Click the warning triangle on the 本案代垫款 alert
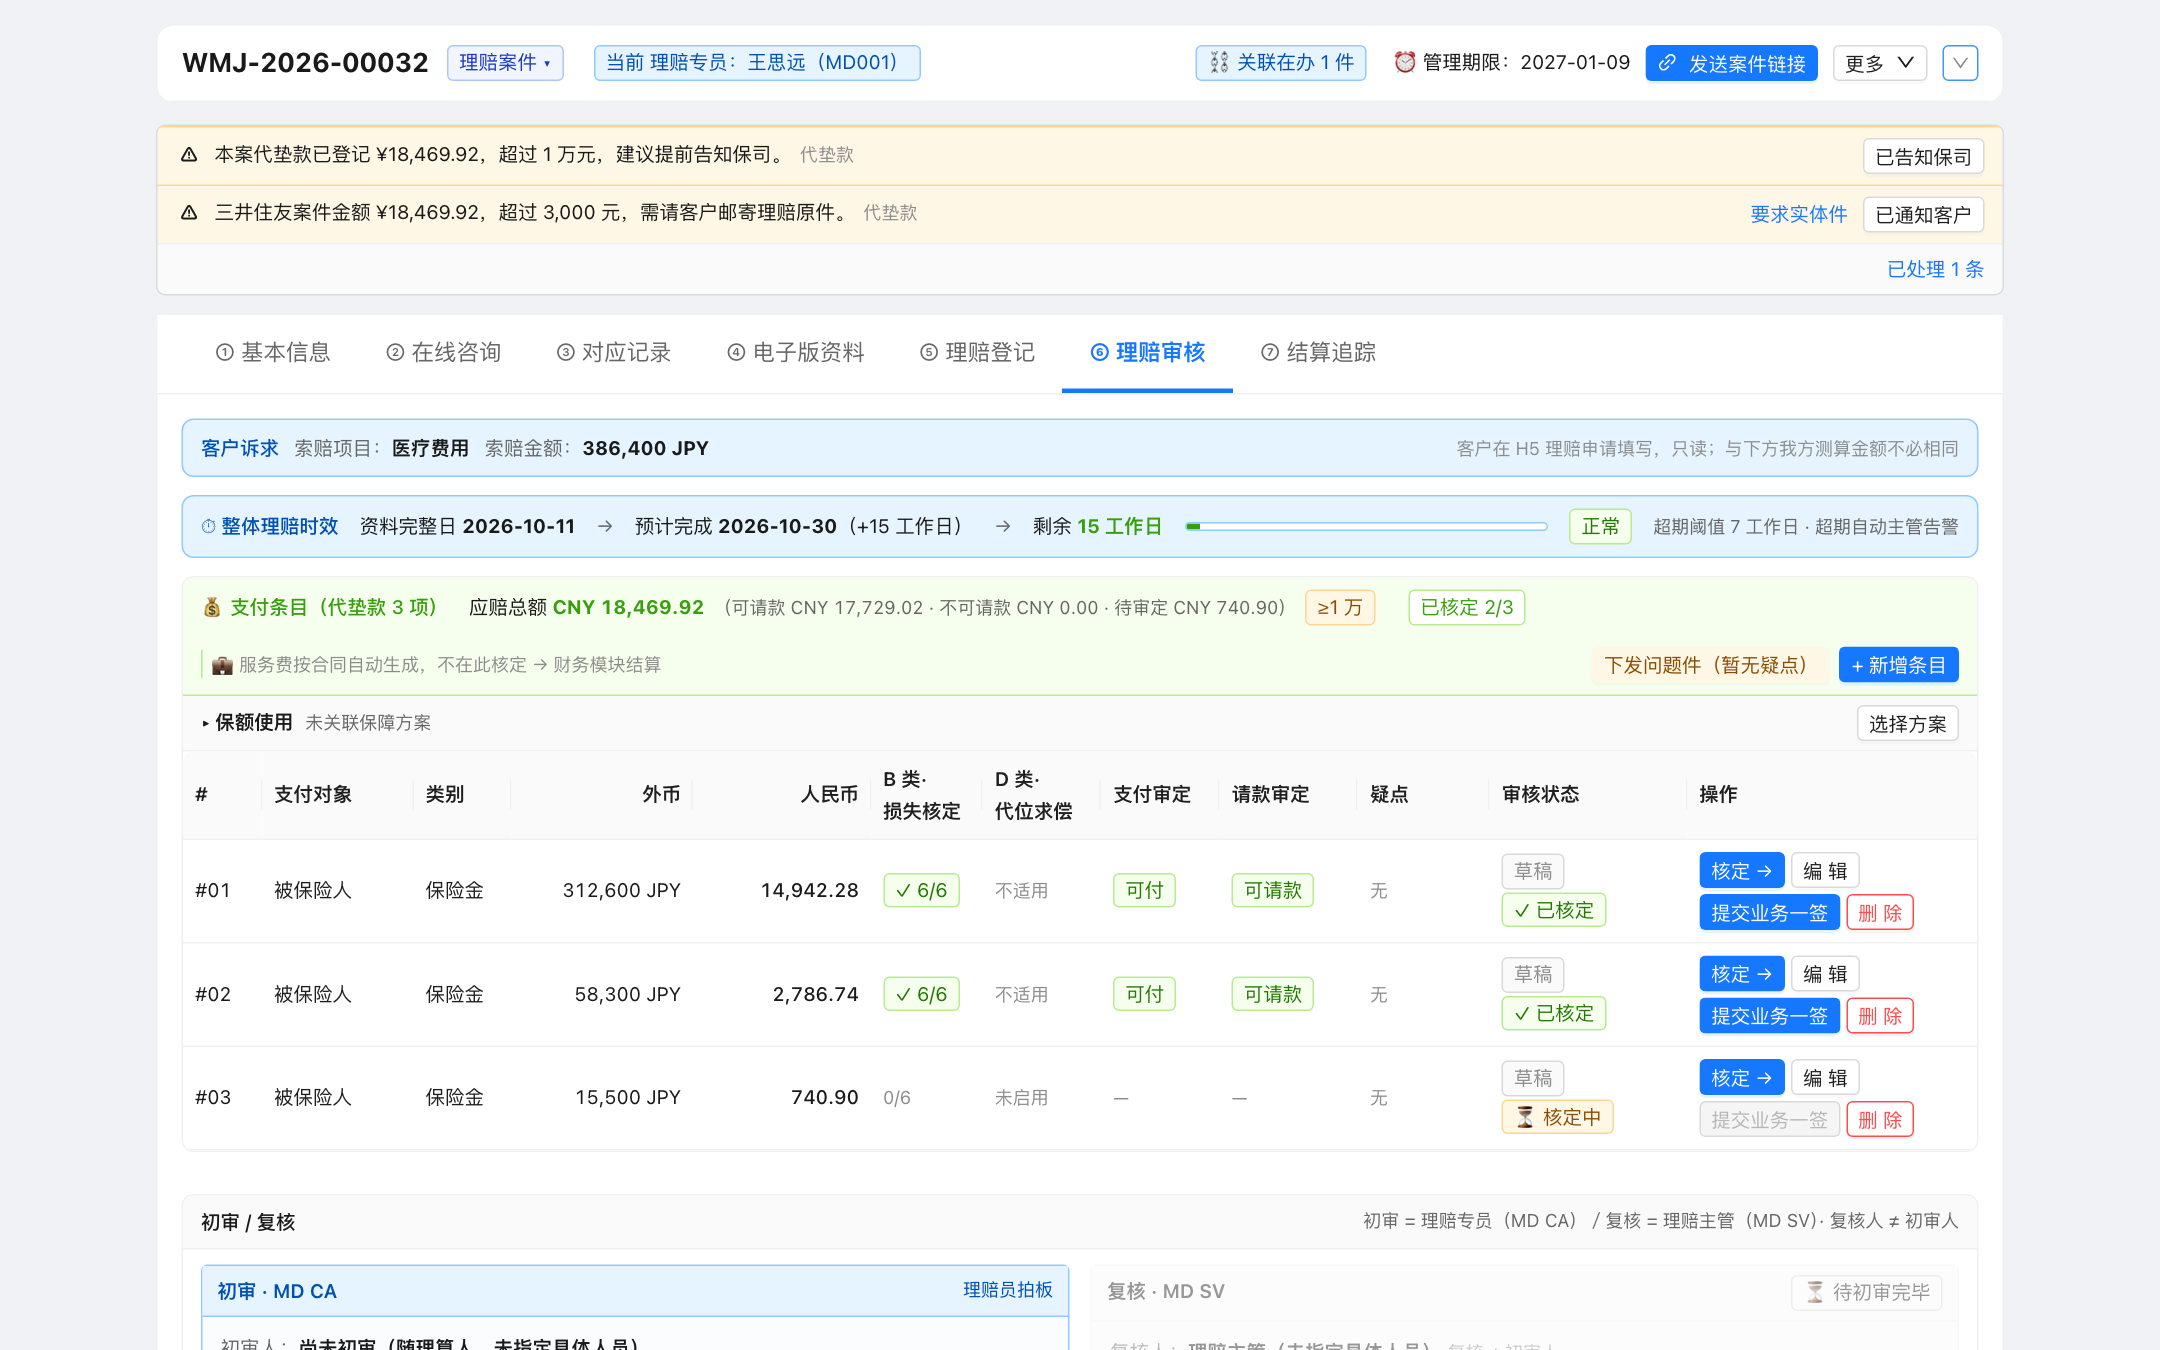Viewport: 2160px width, 1350px height. tap(189, 155)
